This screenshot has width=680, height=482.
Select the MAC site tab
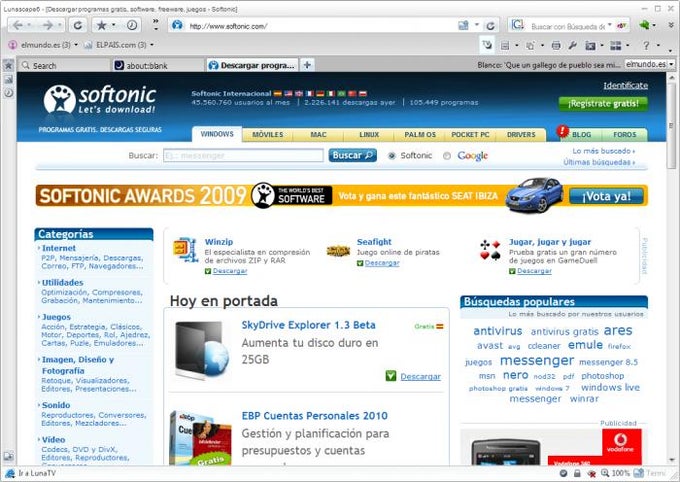pos(318,134)
